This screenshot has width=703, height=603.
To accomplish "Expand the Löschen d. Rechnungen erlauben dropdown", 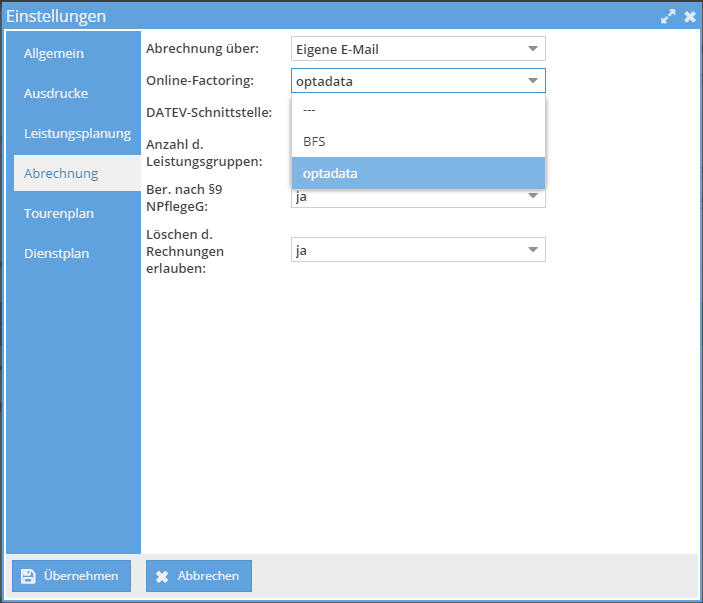I will tap(533, 249).
